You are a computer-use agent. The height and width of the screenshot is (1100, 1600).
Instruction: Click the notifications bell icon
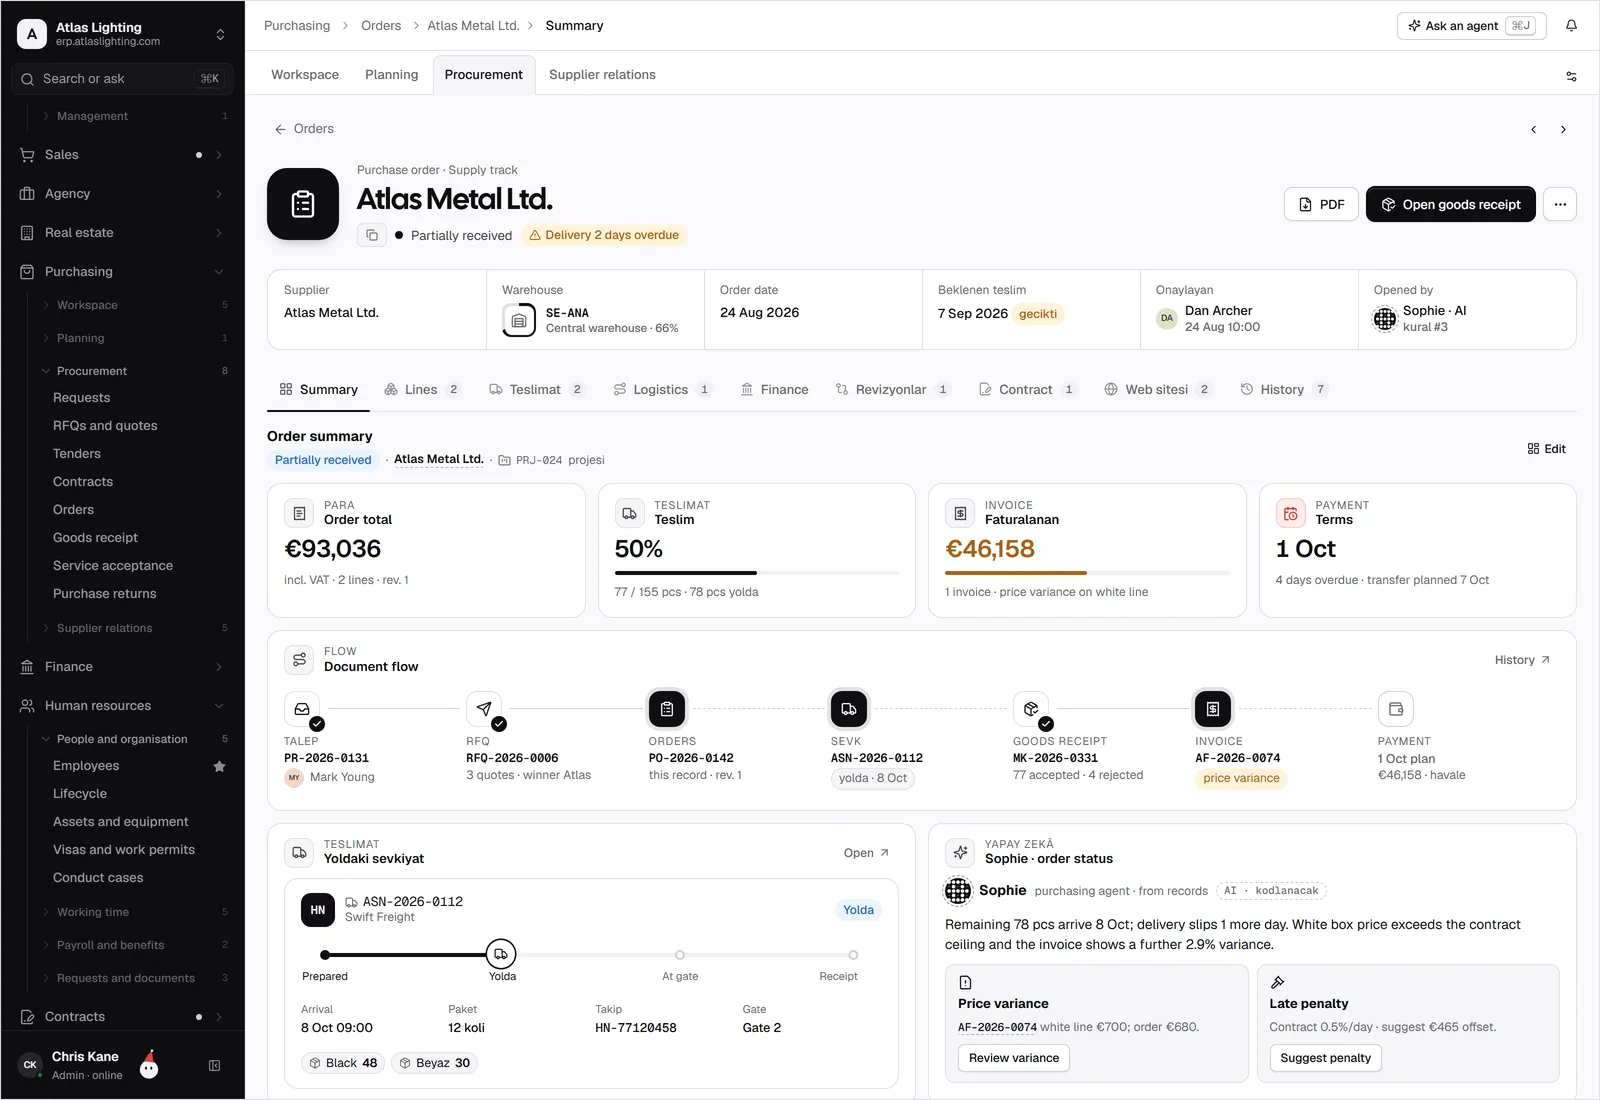pos(1571,26)
